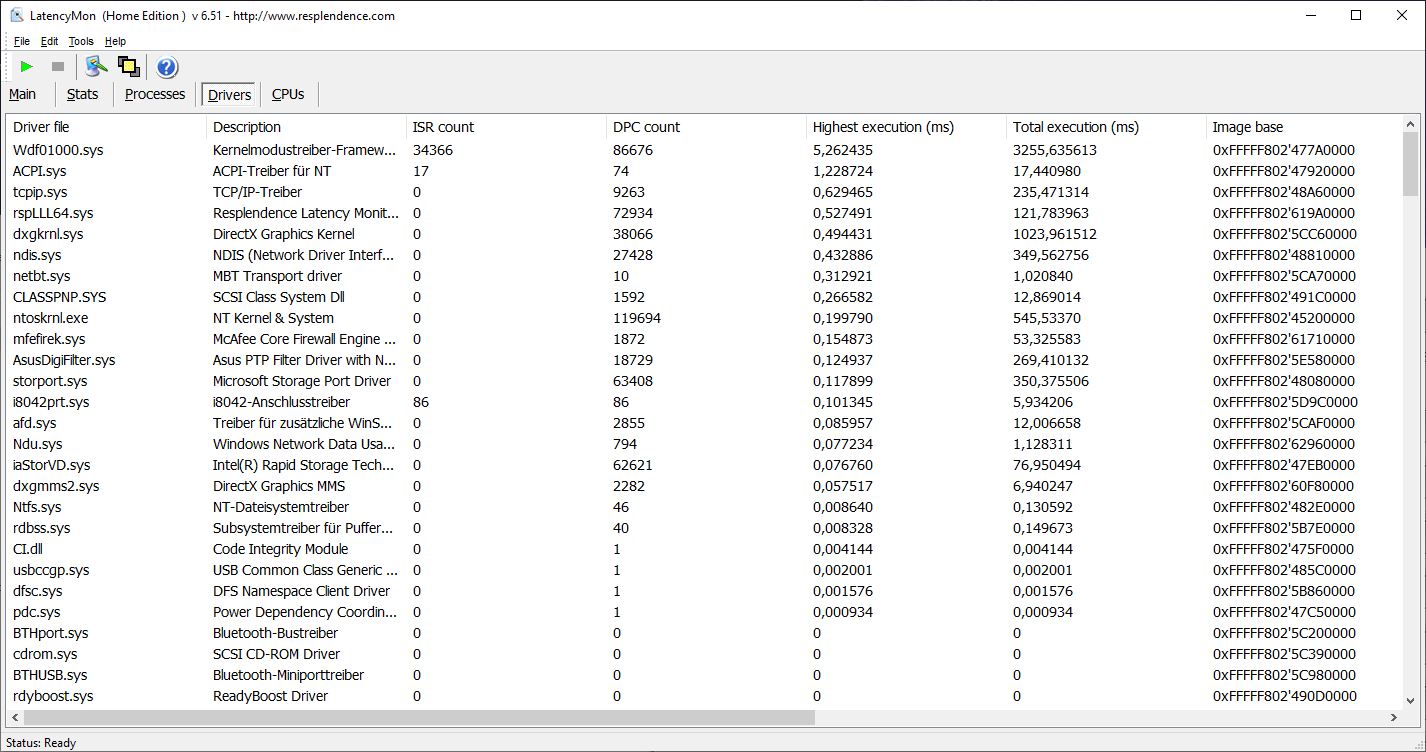Image resolution: width=1426 pixels, height=752 pixels.
Task: Select the Drivers tab
Action: (x=229, y=95)
